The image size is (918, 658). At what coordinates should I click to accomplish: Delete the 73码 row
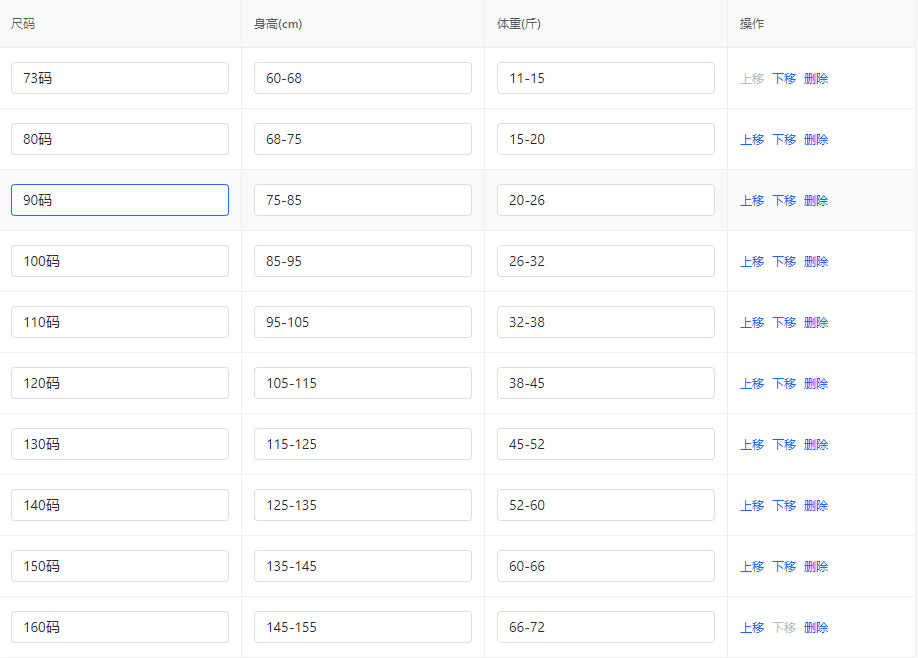point(816,79)
